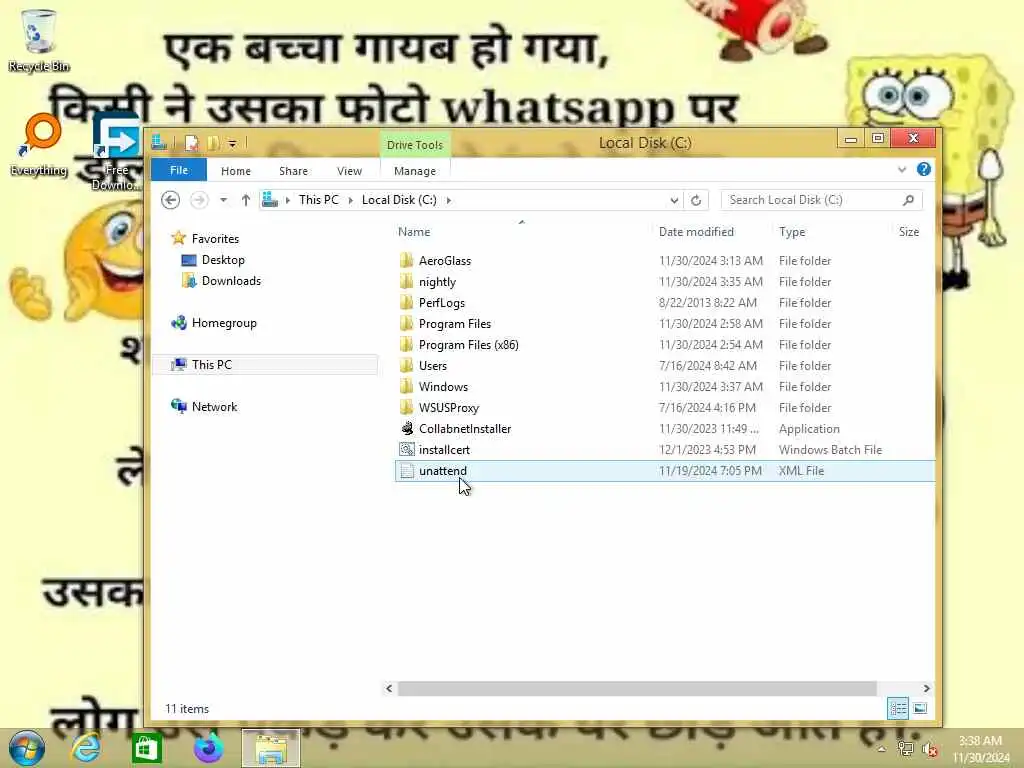This screenshot has height=768, width=1024.
Task: Select the unattend XML file icon
Action: 407,471
